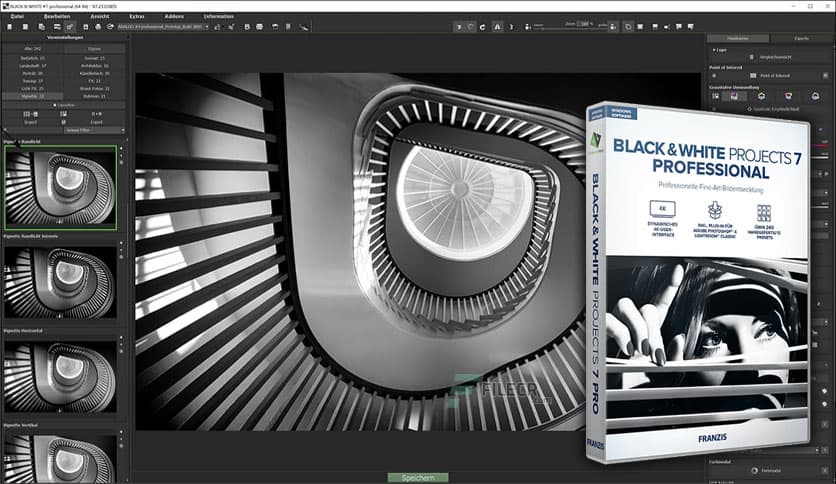Screen dimensions: 836x484
Task: Open the Information menu
Action: tap(219, 17)
